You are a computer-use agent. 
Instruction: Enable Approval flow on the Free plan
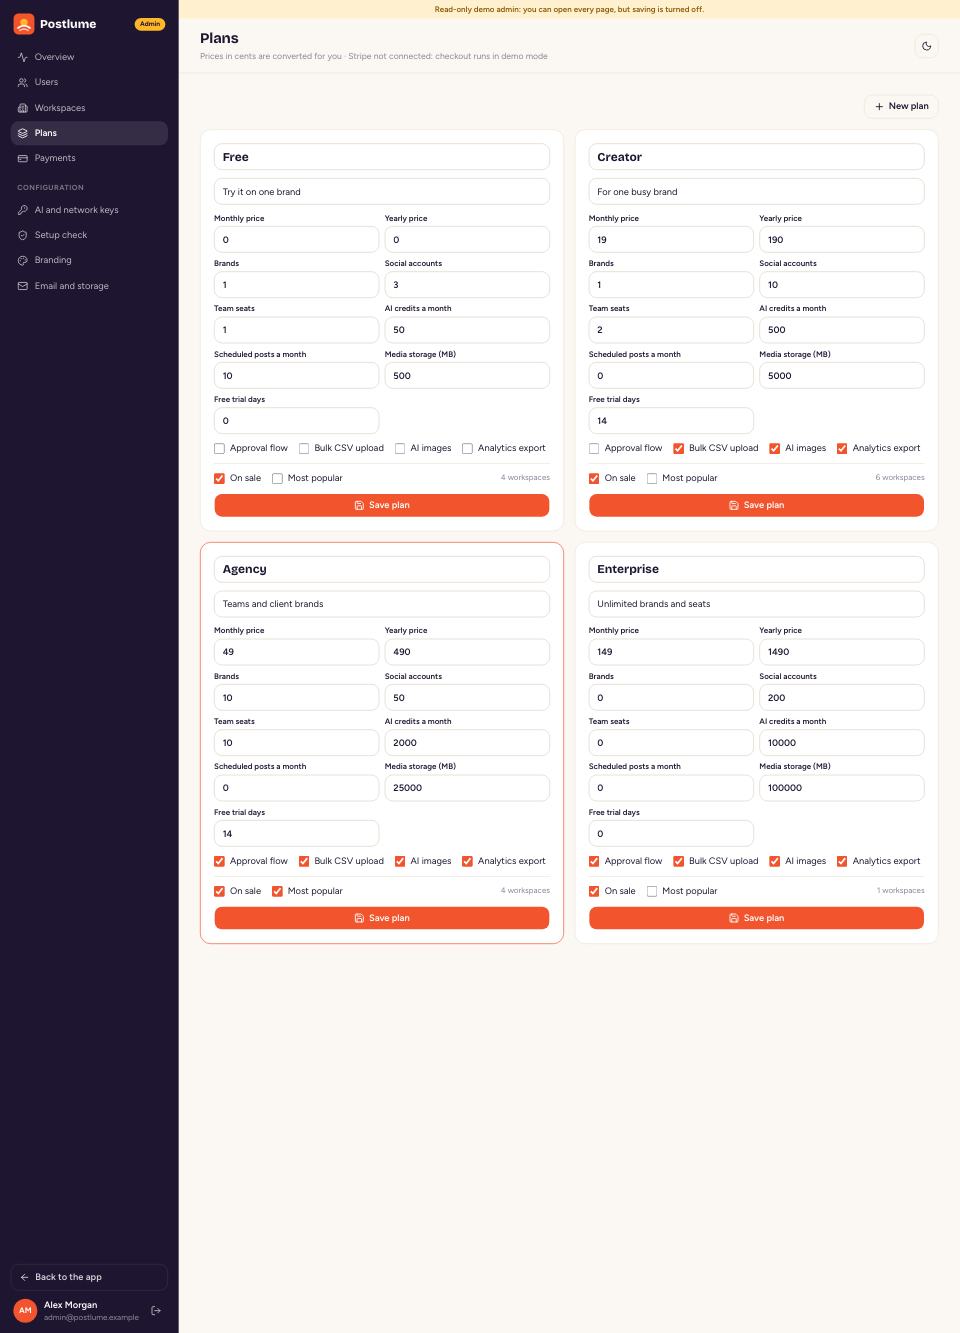pos(219,449)
